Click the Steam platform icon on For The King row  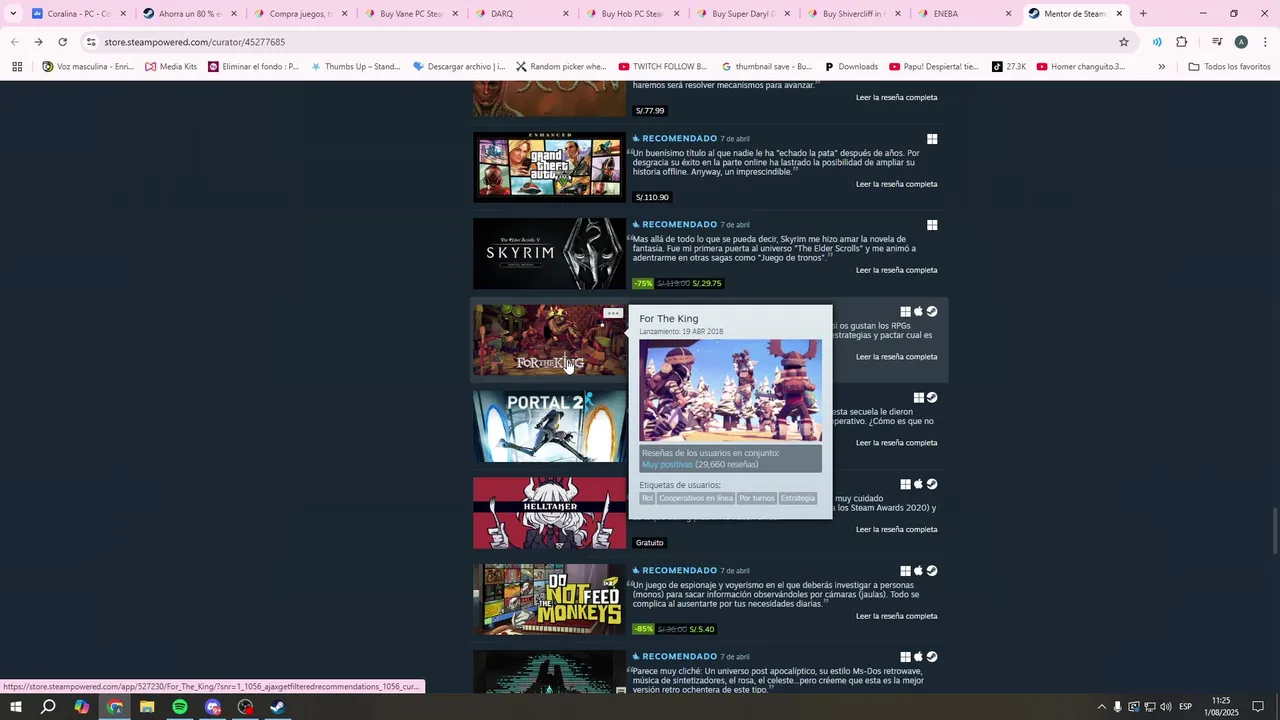coord(932,312)
